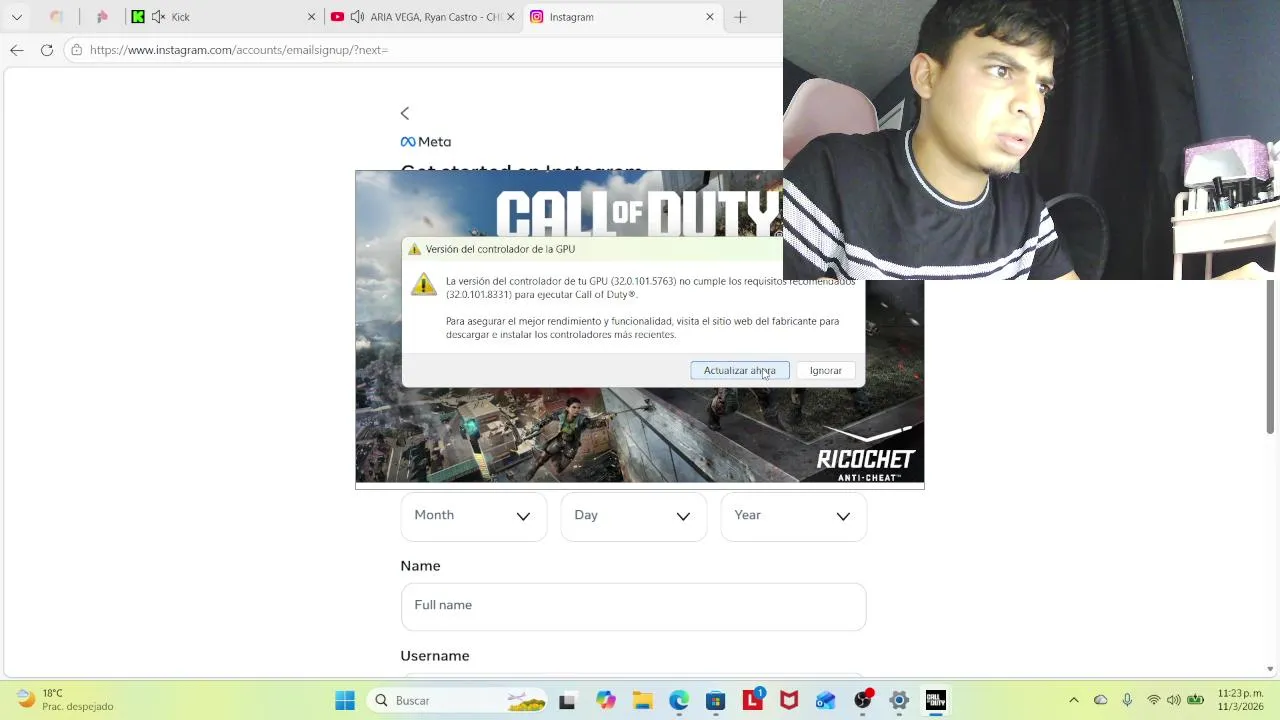Open OBS Studio from taskbar
Screen dimensions: 1280x720
click(x=863, y=701)
